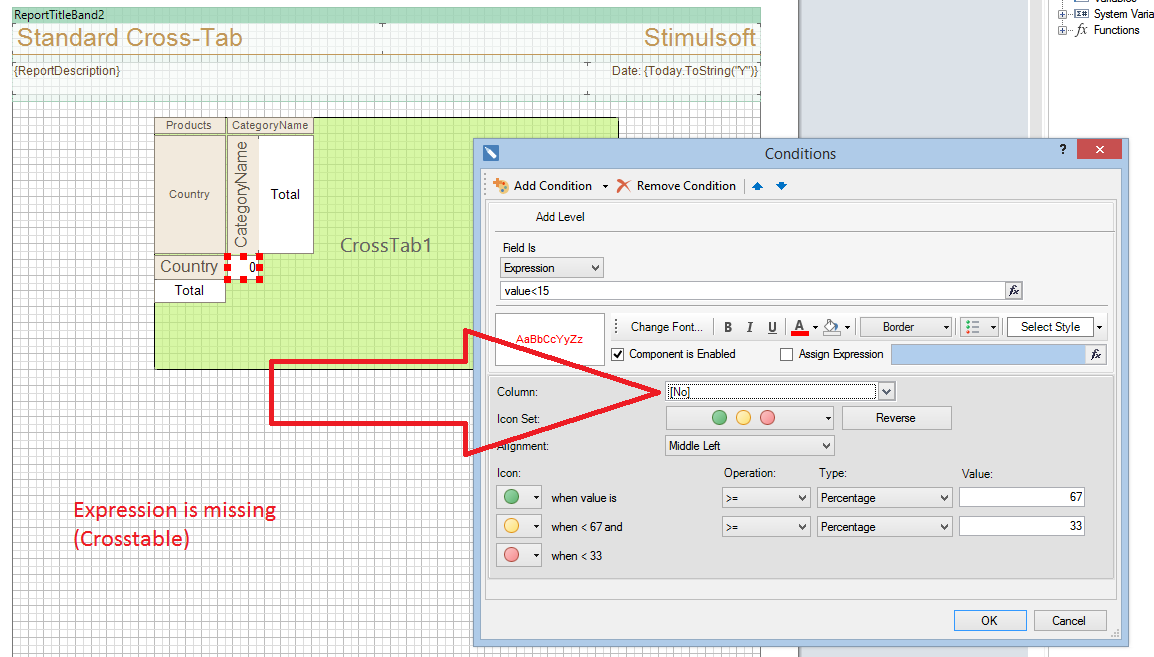Open Icon Set dropdown
Viewport: 1154px width, 657px height.
(x=749, y=418)
